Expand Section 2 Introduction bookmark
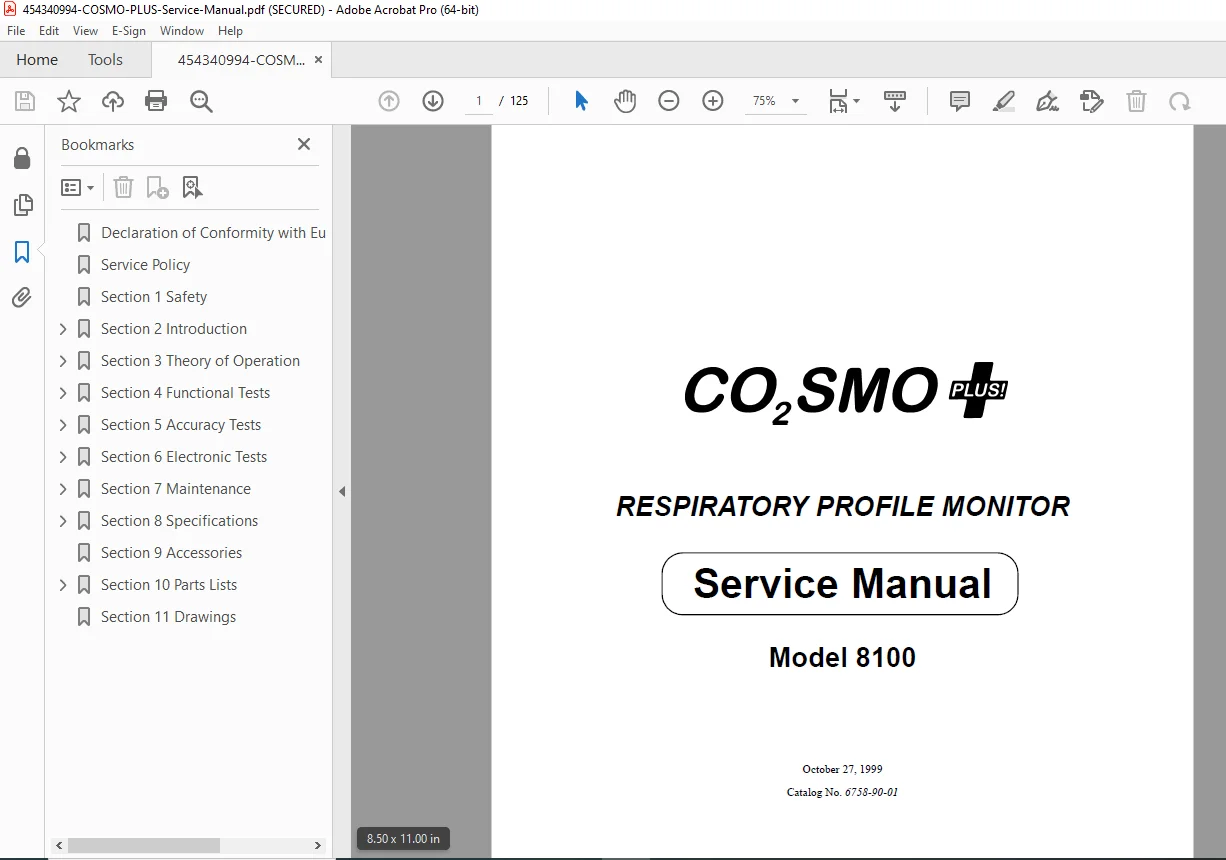This screenshot has height=860, width=1226. (x=63, y=329)
